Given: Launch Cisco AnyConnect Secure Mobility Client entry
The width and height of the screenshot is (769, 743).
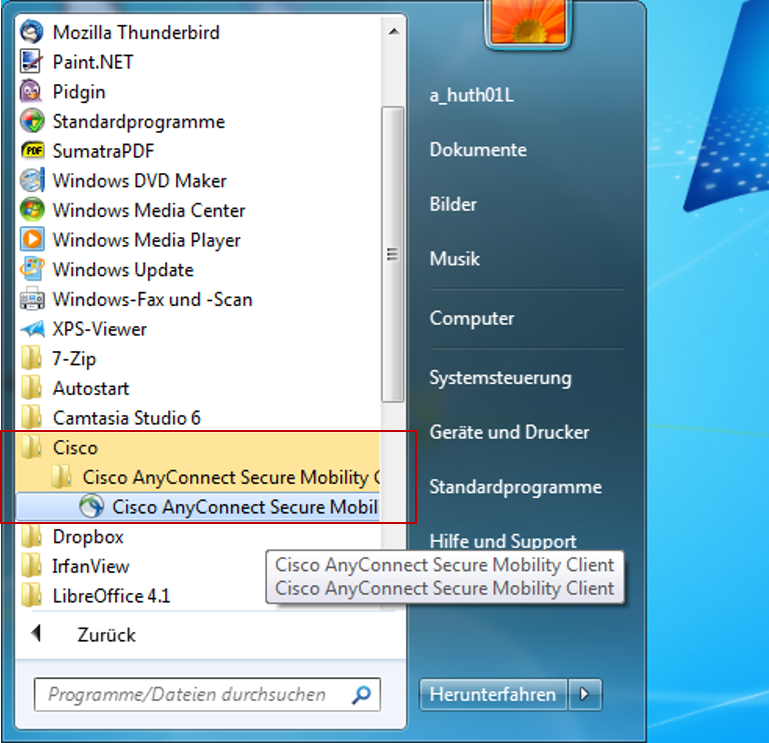Looking at the screenshot, I should point(197,507).
